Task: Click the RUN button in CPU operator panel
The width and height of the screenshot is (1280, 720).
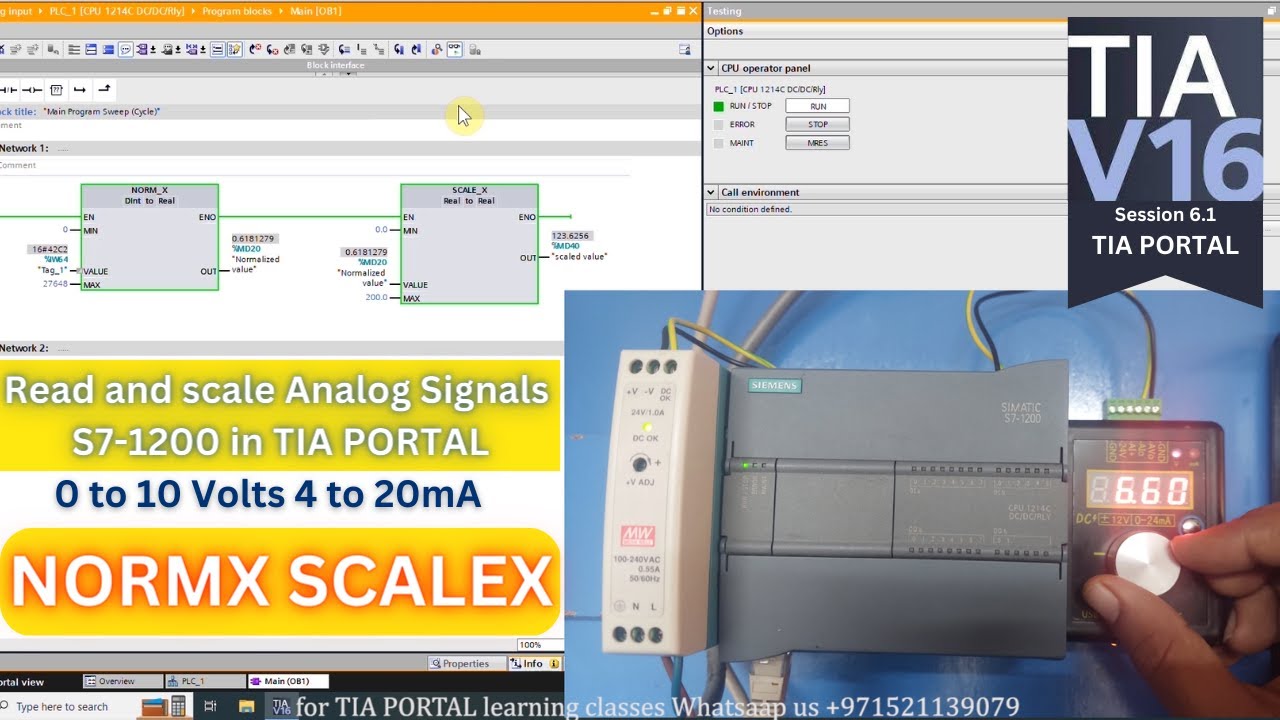Action: click(x=817, y=106)
